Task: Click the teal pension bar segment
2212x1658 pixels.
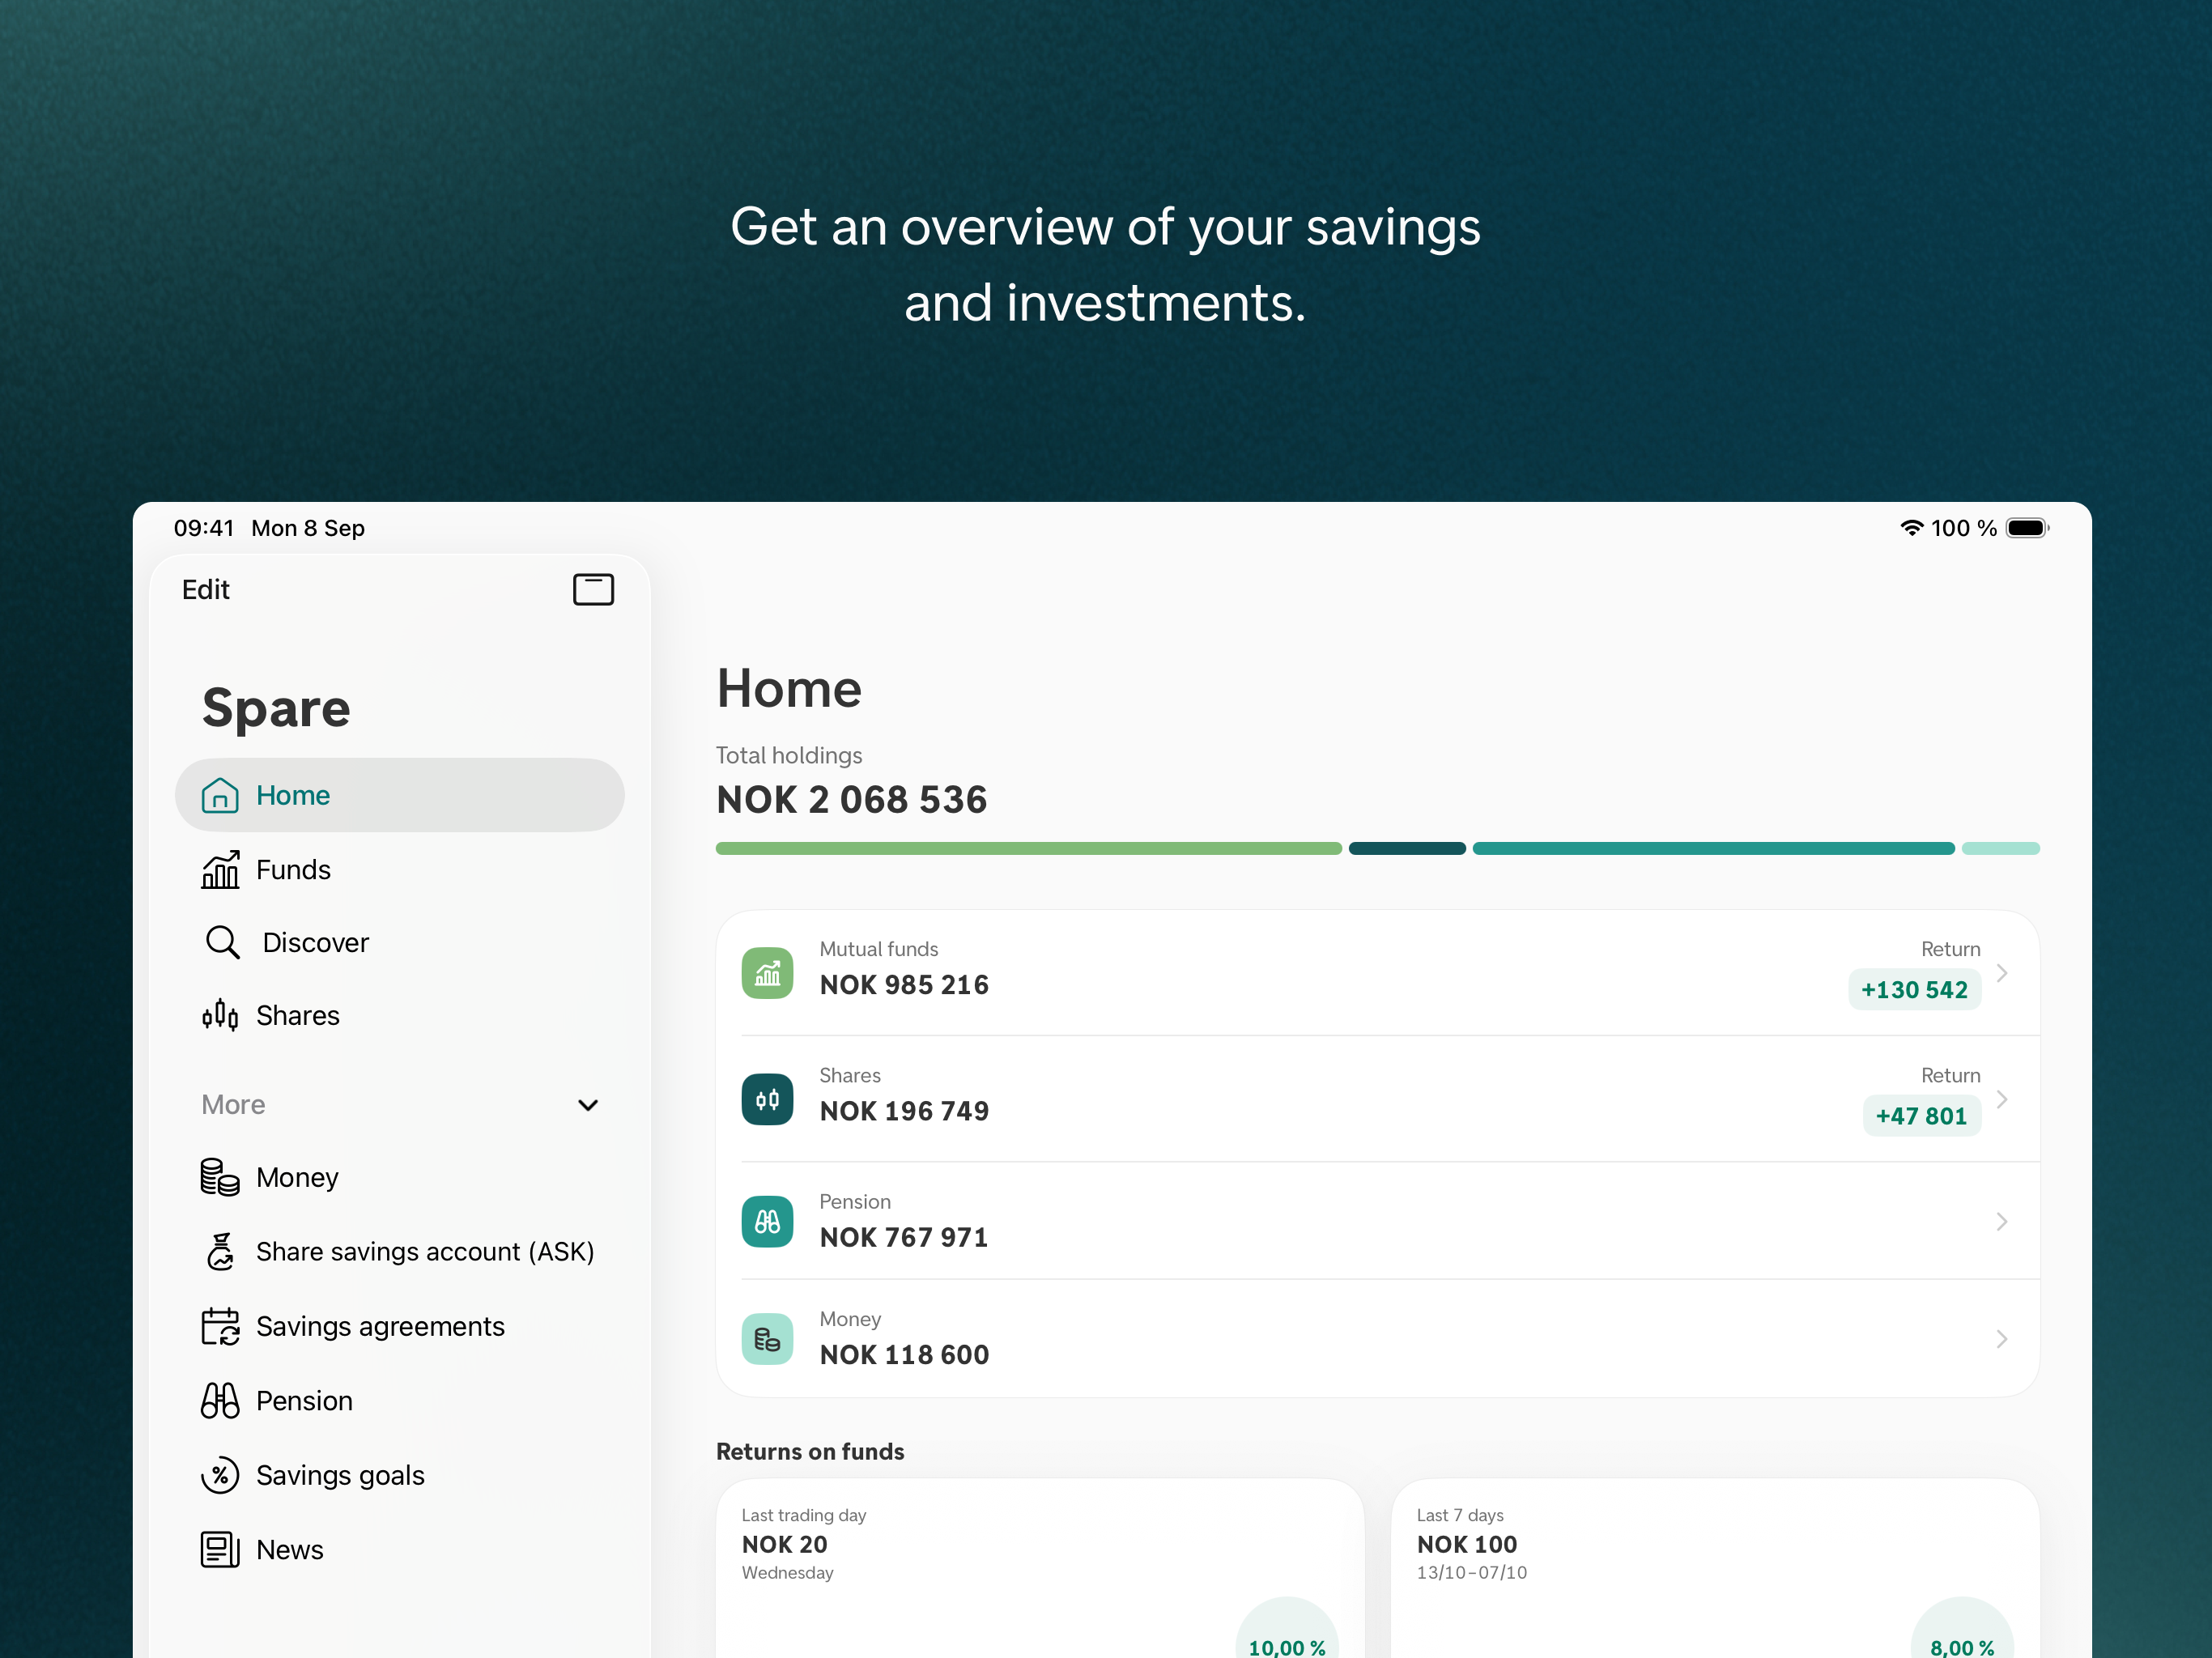Action: coord(1713,848)
